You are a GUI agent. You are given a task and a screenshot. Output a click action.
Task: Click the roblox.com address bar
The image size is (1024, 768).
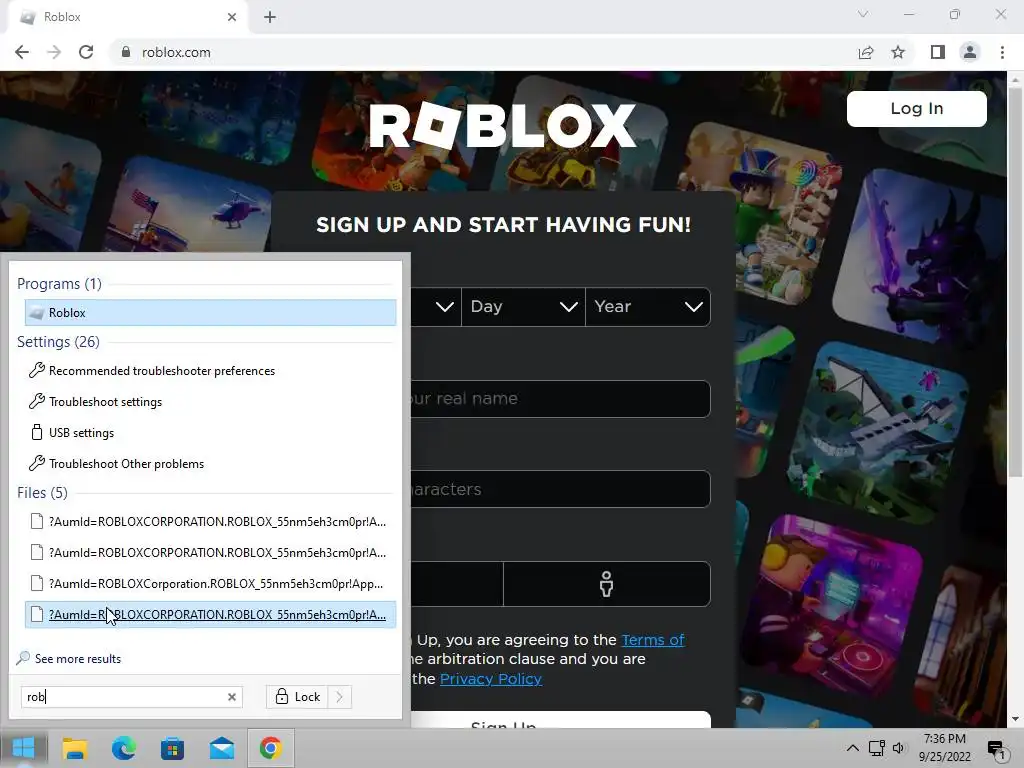coord(483,52)
